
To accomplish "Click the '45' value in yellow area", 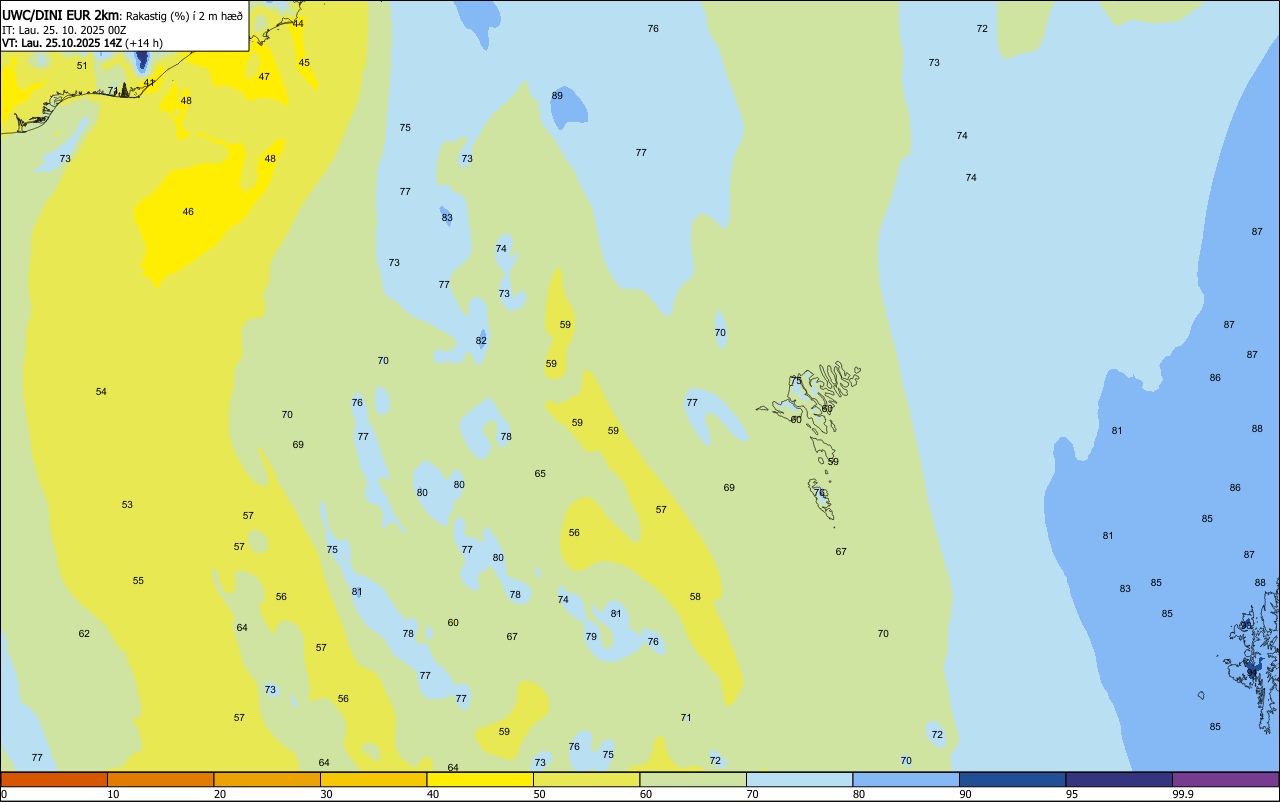I will point(304,63).
